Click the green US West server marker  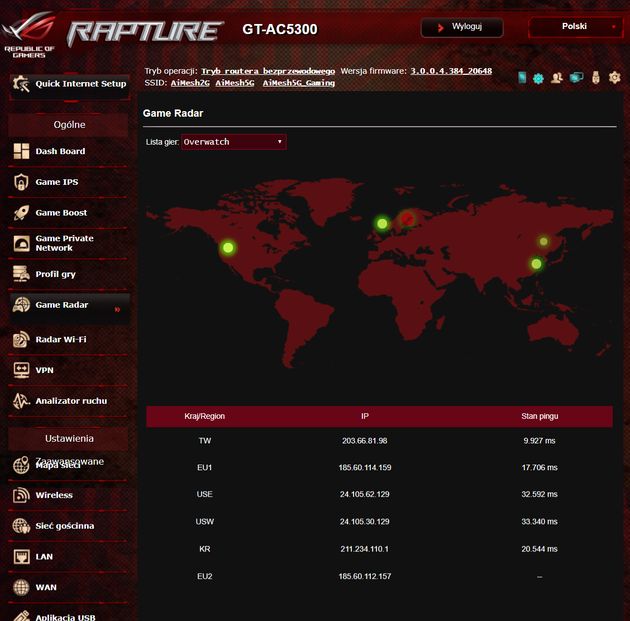pyautogui.click(x=228, y=247)
